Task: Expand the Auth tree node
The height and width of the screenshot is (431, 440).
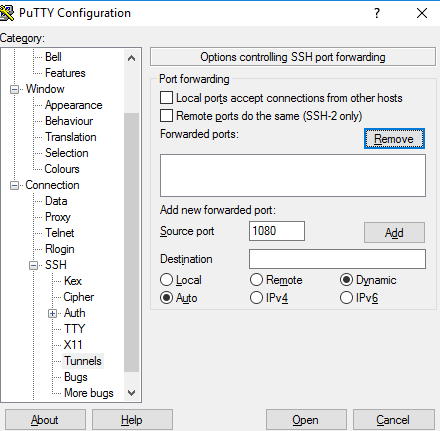Action: (x=52, y=313)
